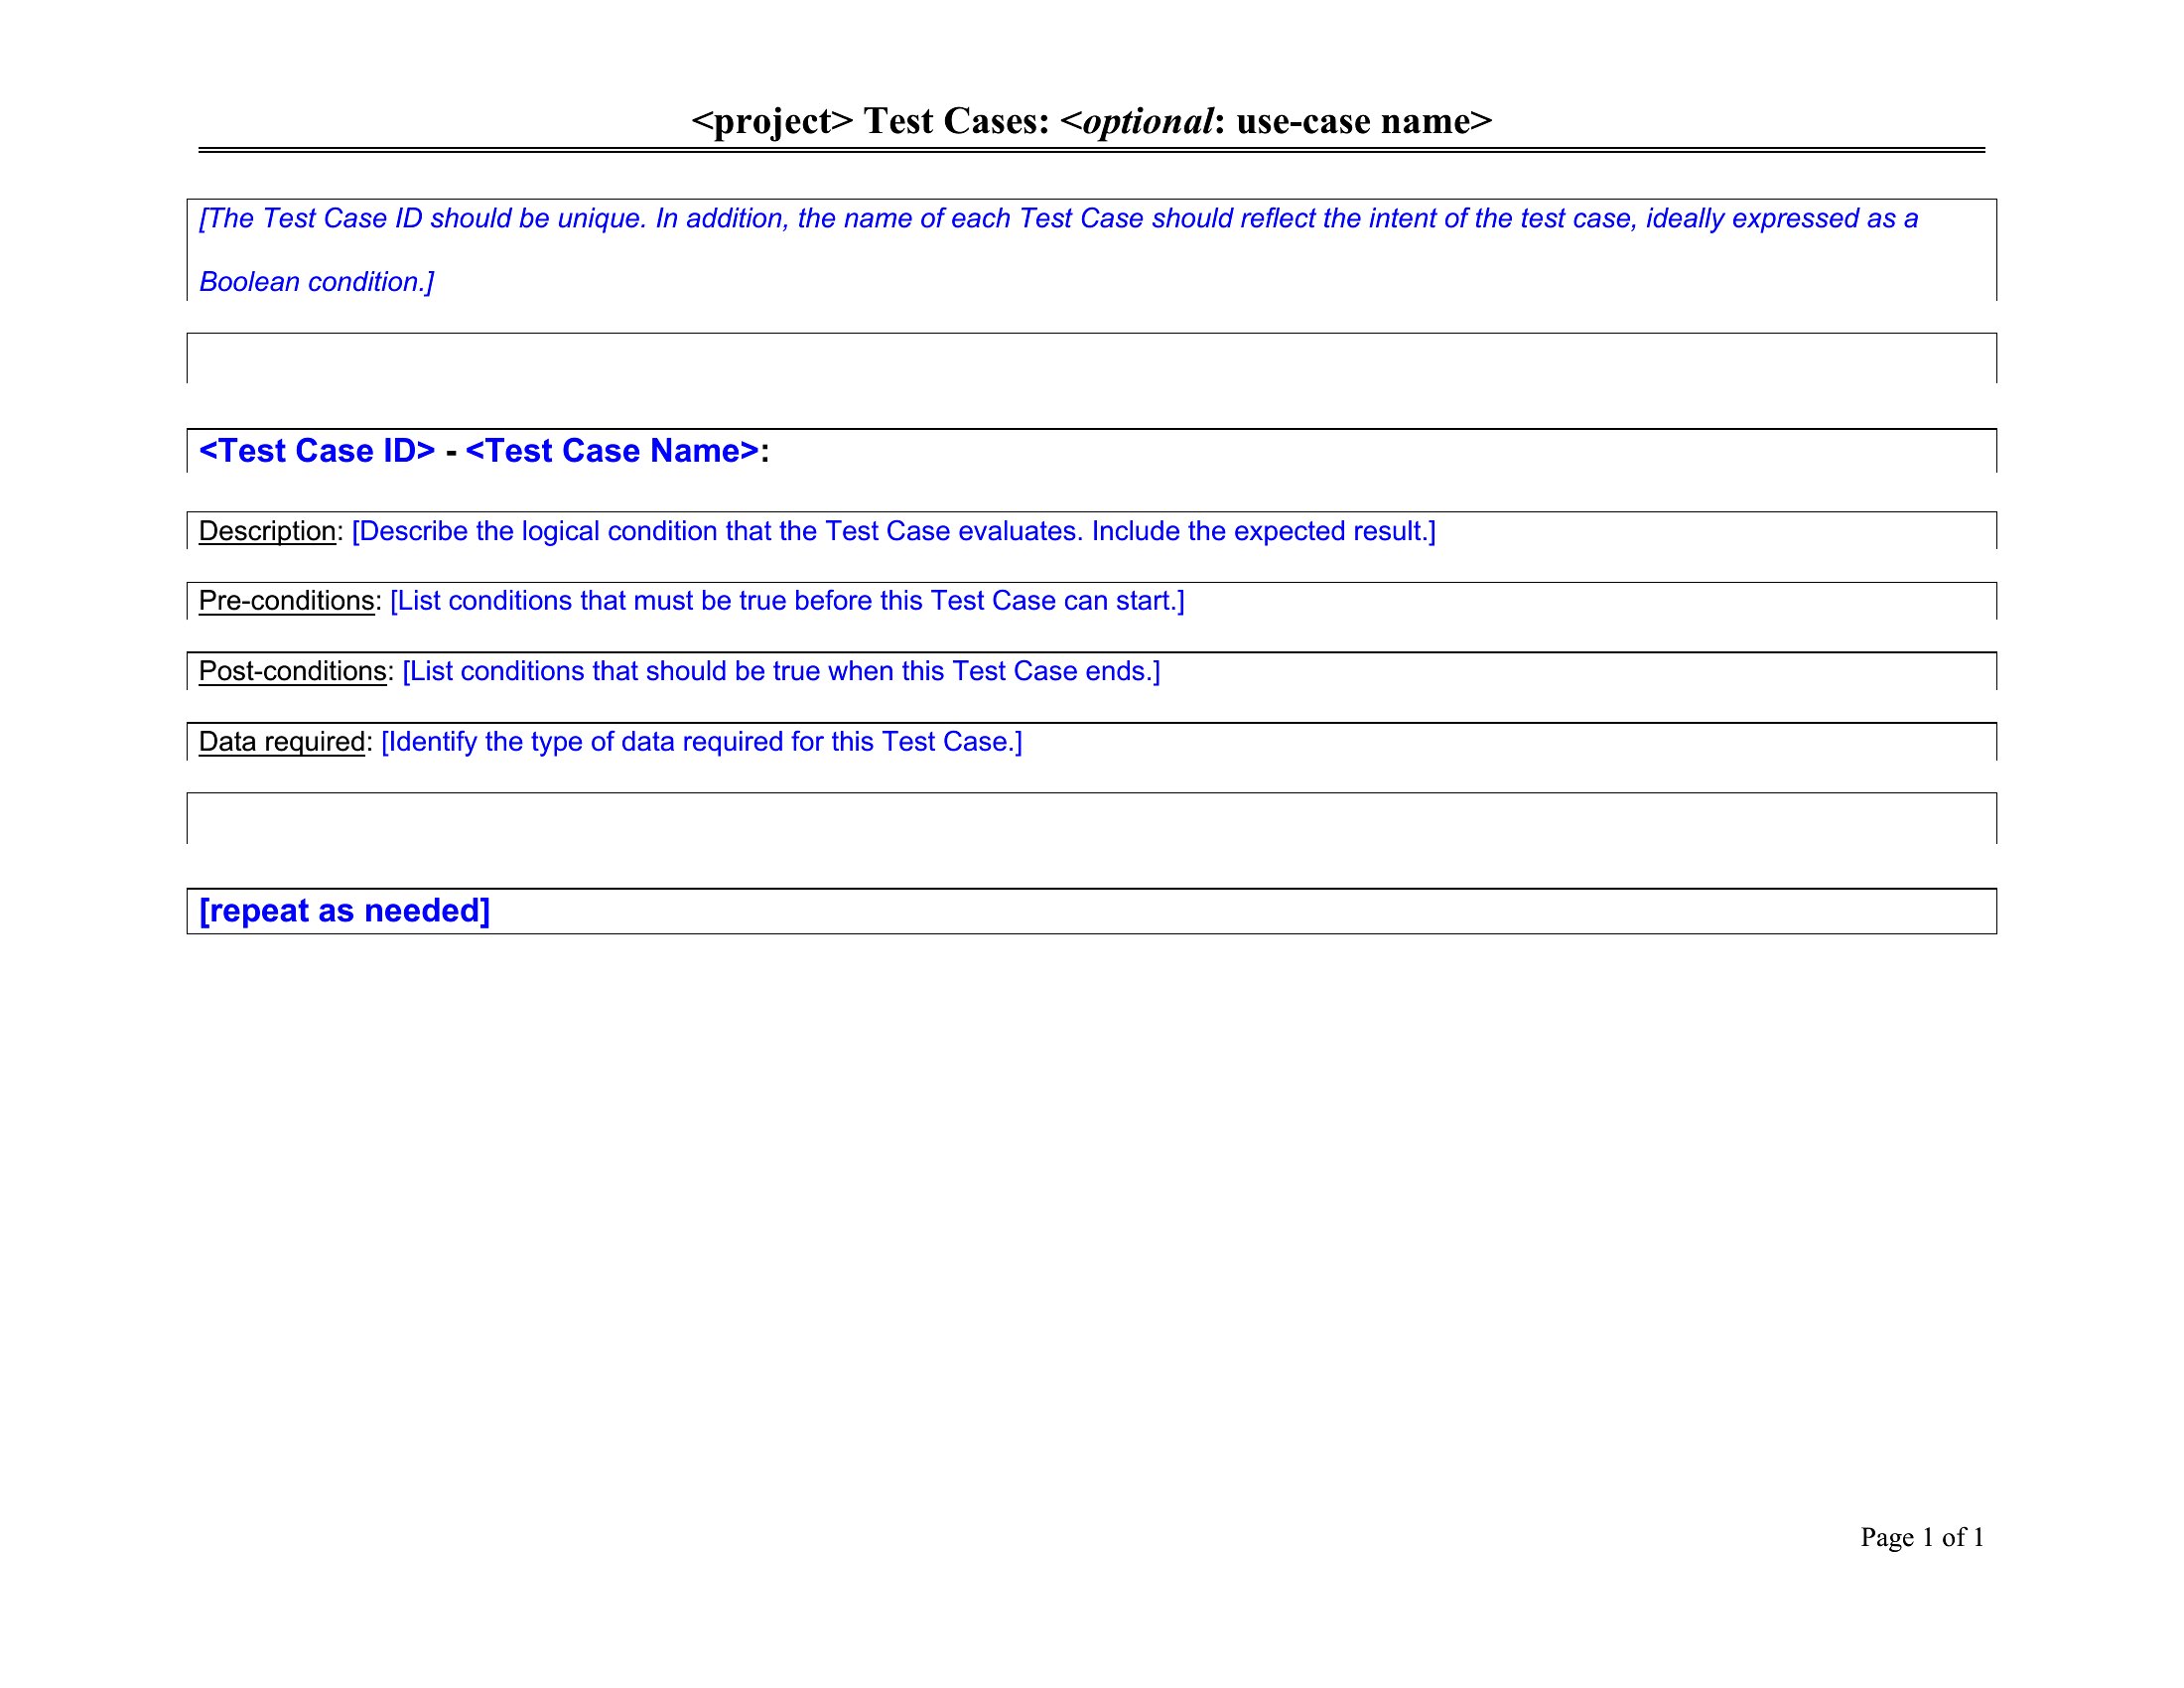2184x1688 pixels.
Task: Click the Post-conditions placeholder text
Action: click(781, 671)
